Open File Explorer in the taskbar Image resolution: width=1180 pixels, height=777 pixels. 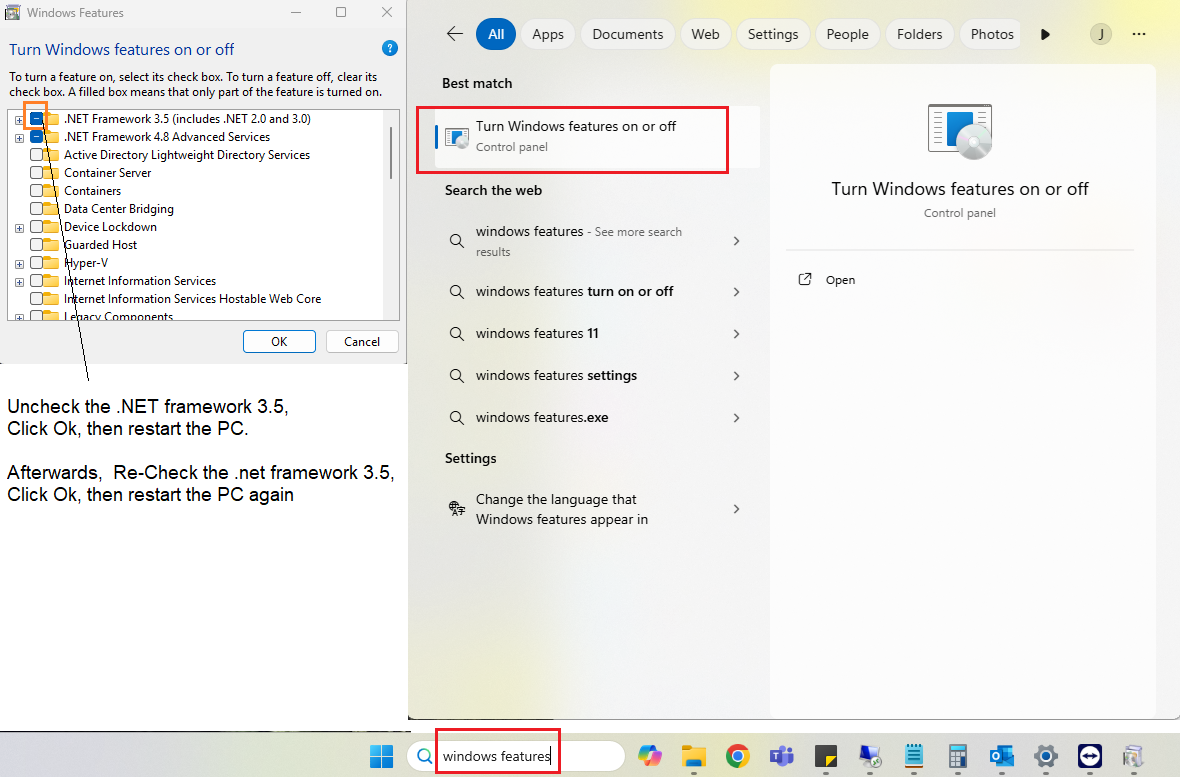click(694, 756)
